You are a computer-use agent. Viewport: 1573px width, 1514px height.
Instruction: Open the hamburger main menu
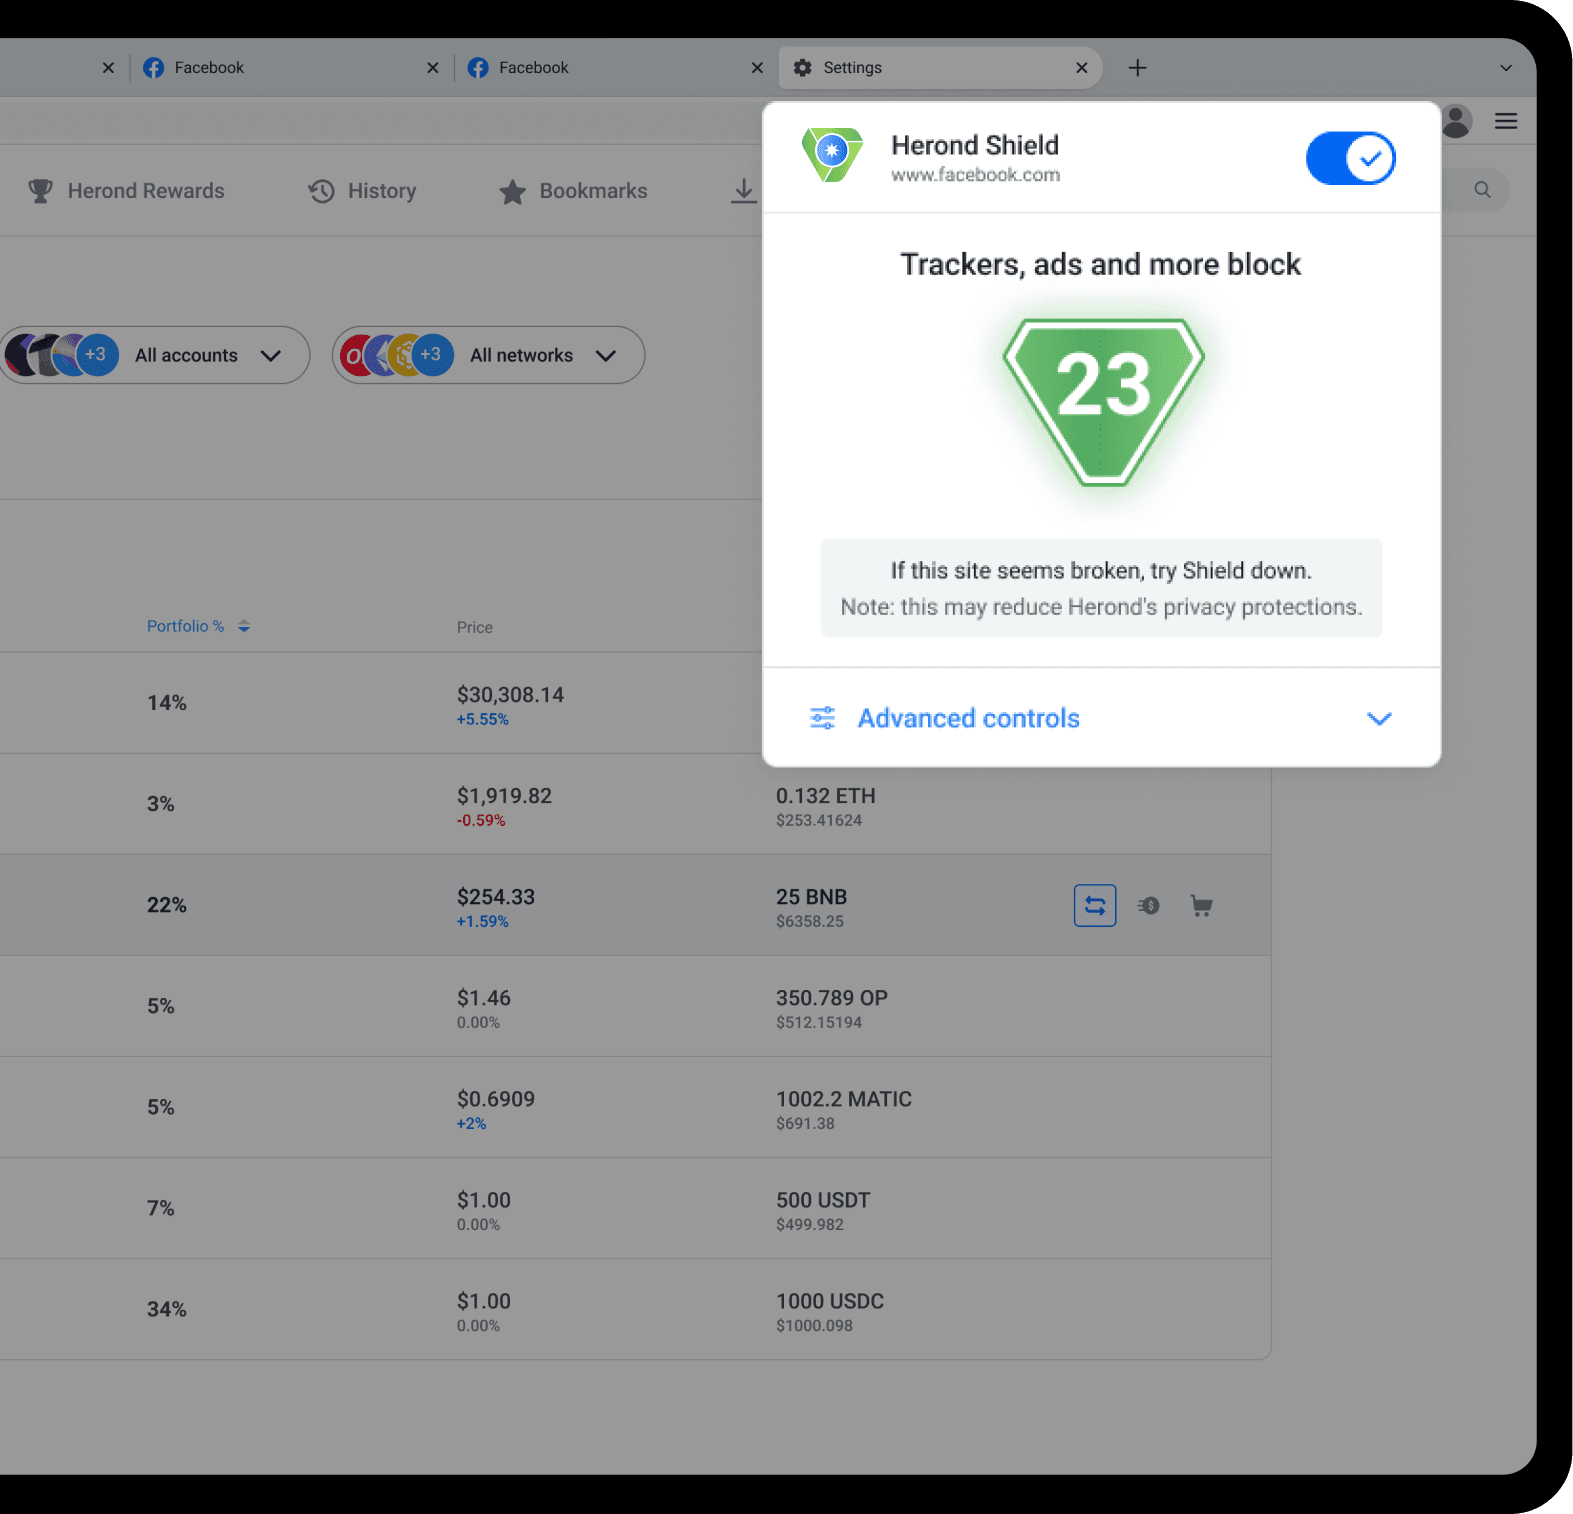point(1506,121)
